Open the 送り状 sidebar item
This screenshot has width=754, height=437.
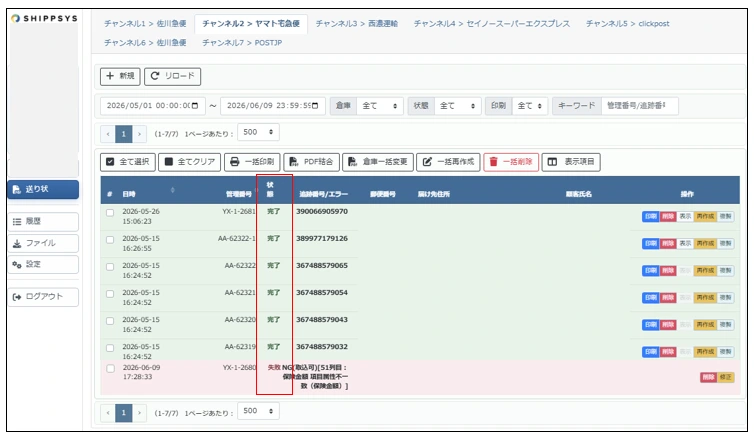point(43,189)
